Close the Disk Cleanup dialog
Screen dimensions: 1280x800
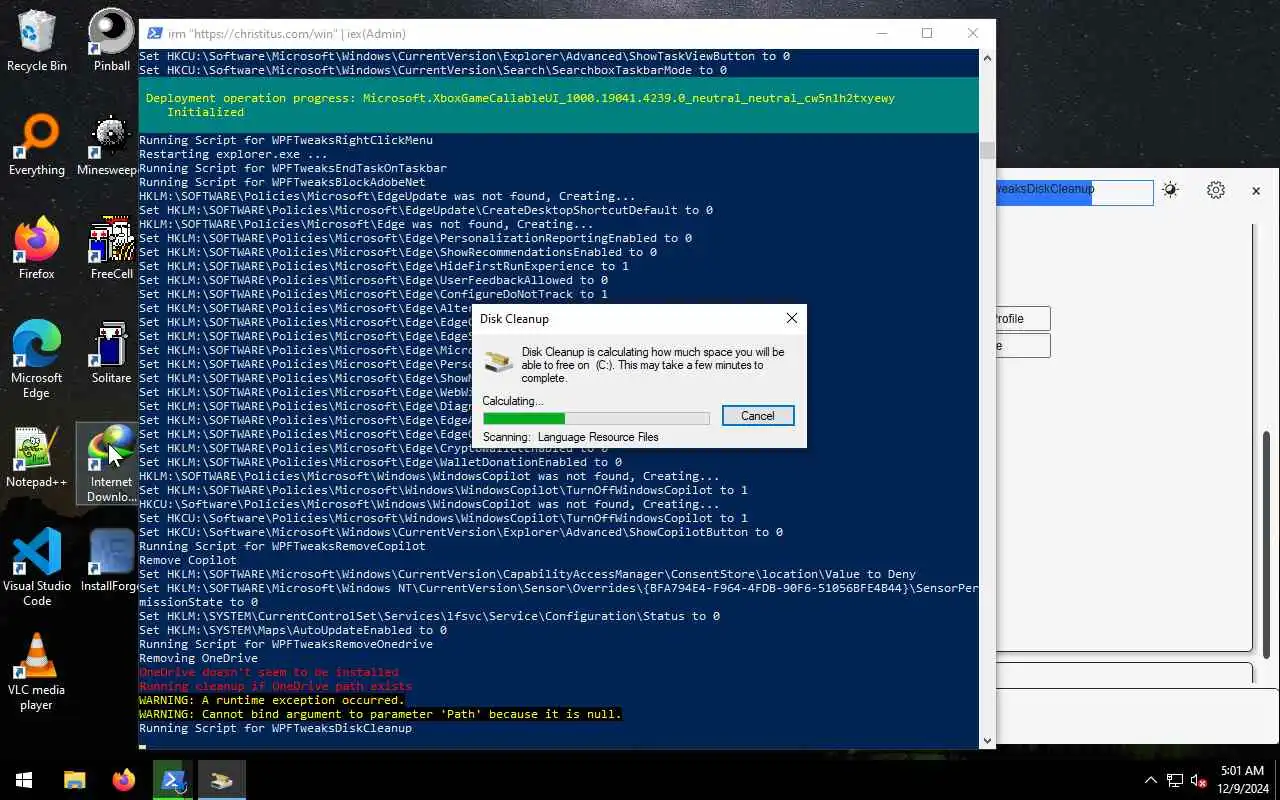click(792, 318)
